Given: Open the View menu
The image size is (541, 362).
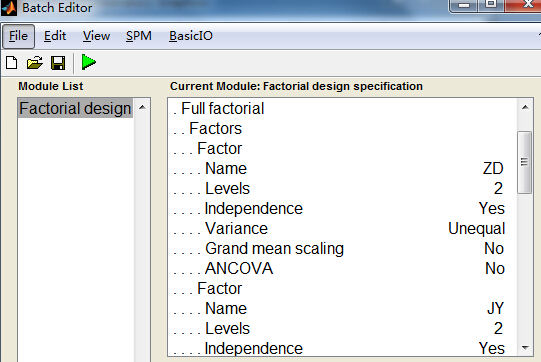Looking at the screenshot, I should tap(96, 36).
